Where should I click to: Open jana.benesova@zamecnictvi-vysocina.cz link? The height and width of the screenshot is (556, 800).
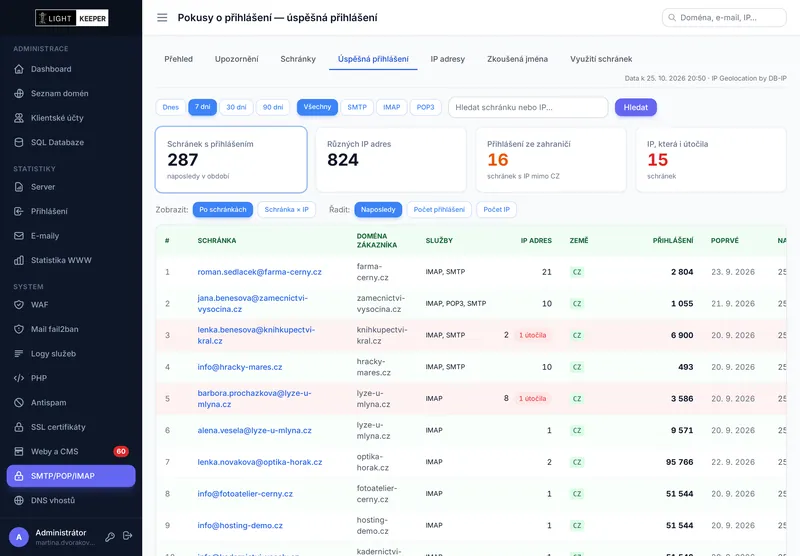click(253, 304)
